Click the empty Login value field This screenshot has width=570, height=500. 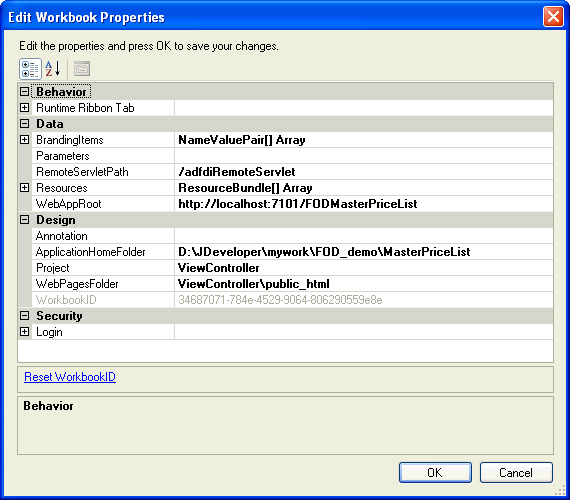(364, 332)
